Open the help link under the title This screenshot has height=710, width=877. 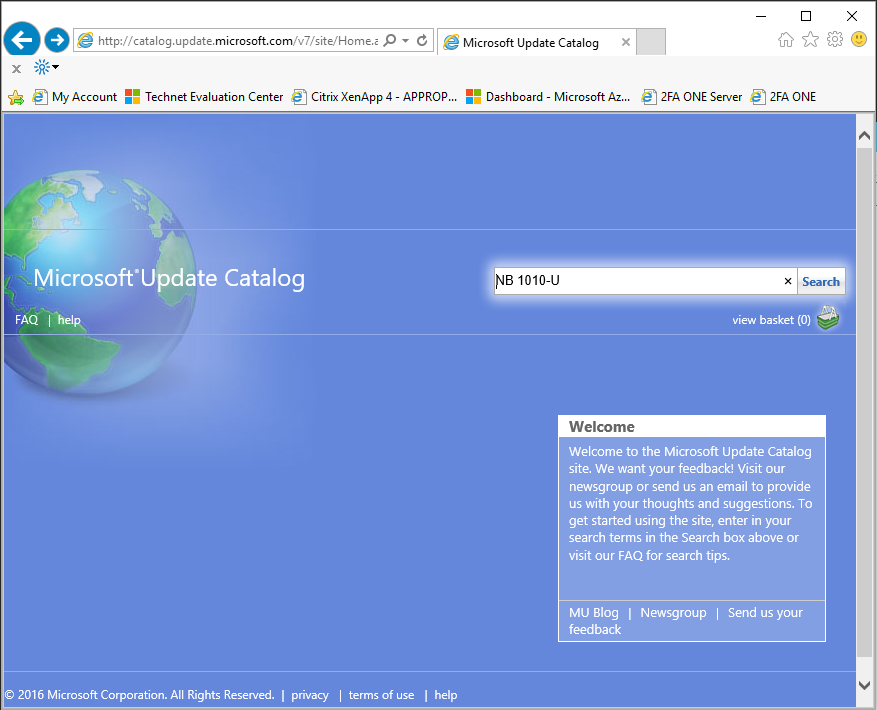pos(69,320)
